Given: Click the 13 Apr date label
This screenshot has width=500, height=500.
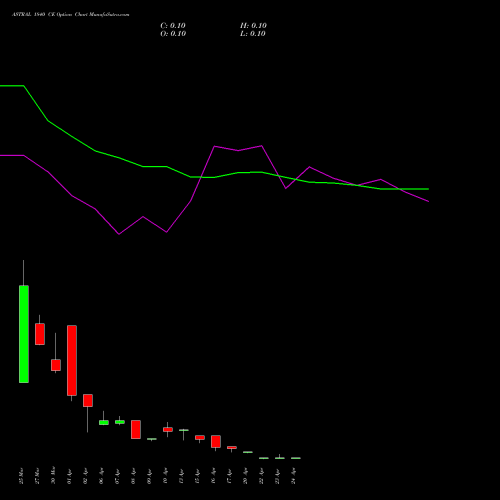Looking at the screenshot, I should pyautogui.click(x=182, y=476).
